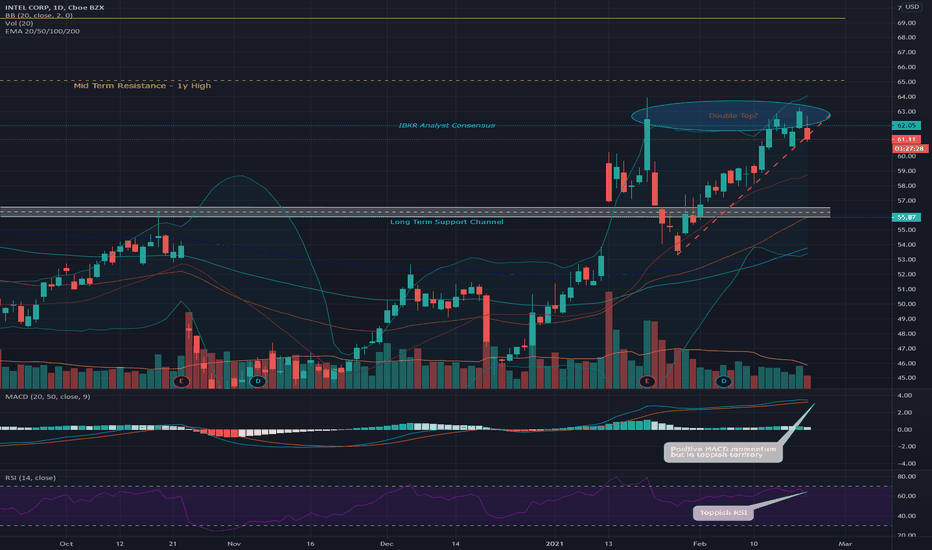932x550 pixels.
Task: Select the RSI (14, close) legend
Action: [x=30, y=477]
